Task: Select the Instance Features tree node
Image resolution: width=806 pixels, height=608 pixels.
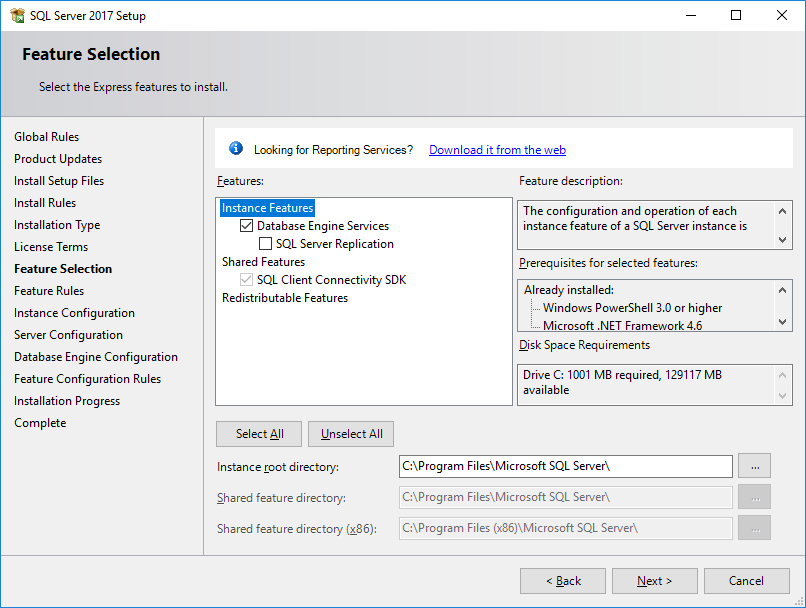Action: (x=267, y=208)
